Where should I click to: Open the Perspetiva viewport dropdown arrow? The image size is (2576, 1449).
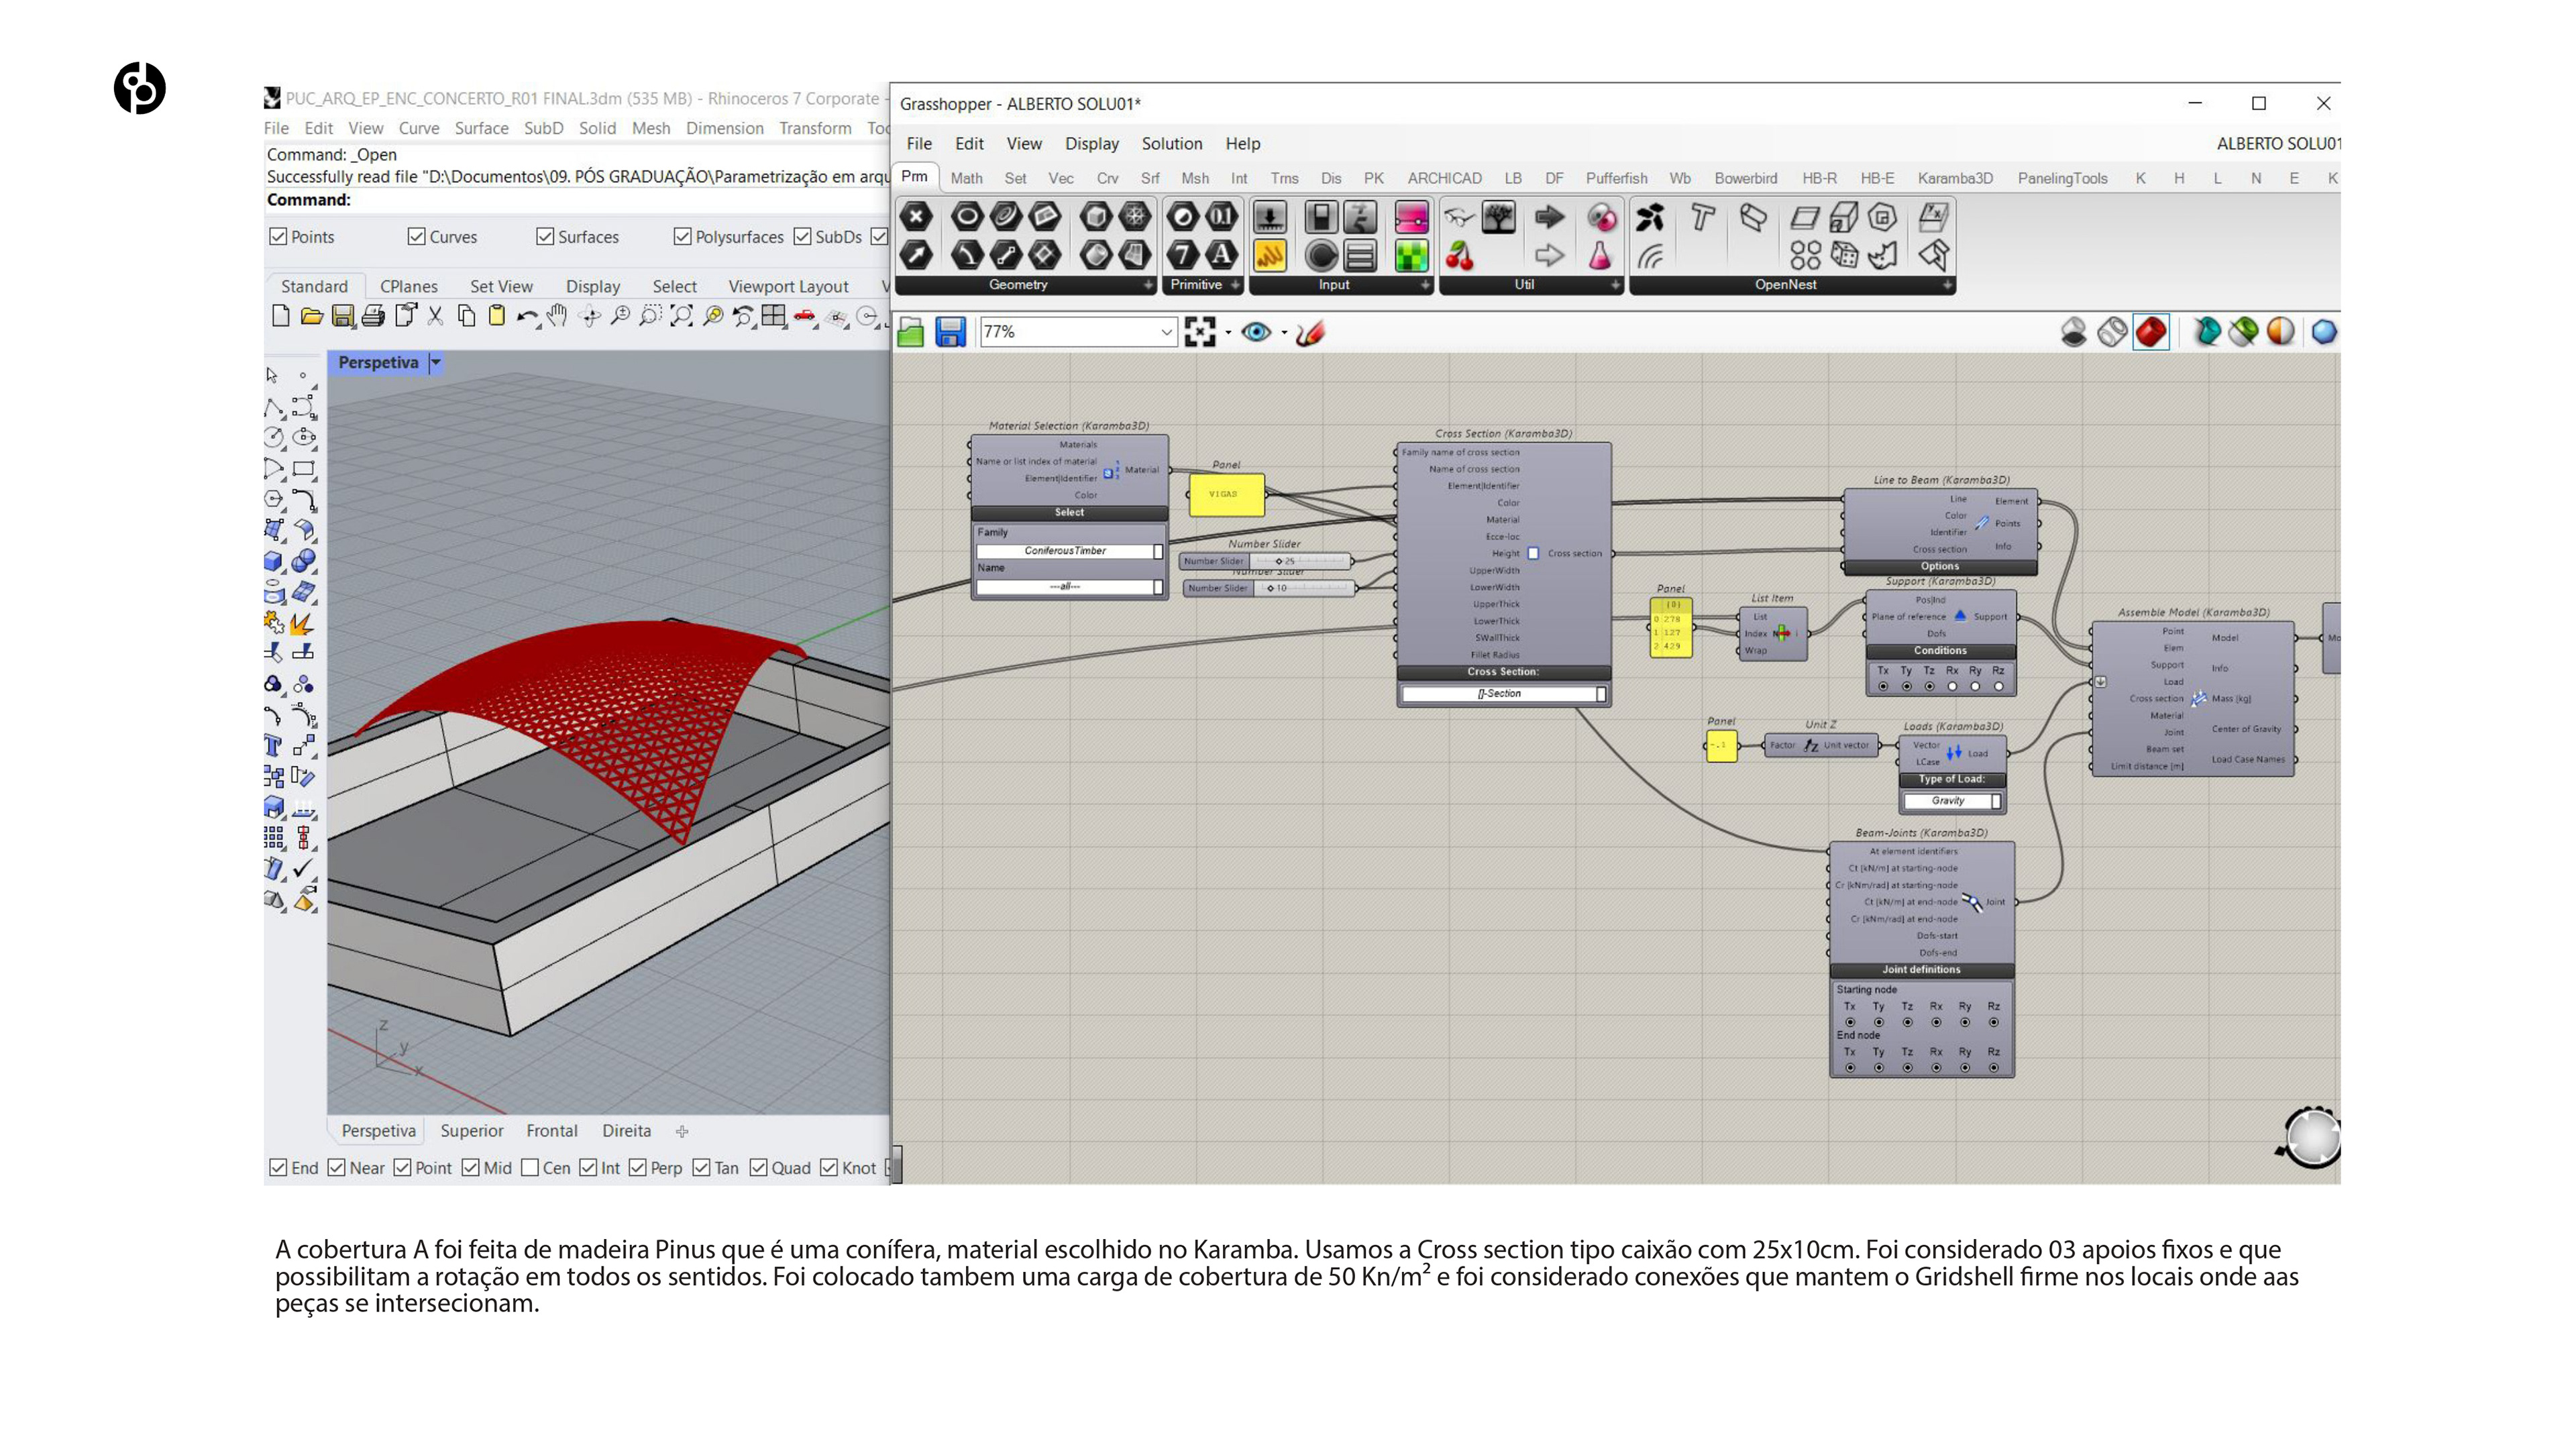[436, 363]
